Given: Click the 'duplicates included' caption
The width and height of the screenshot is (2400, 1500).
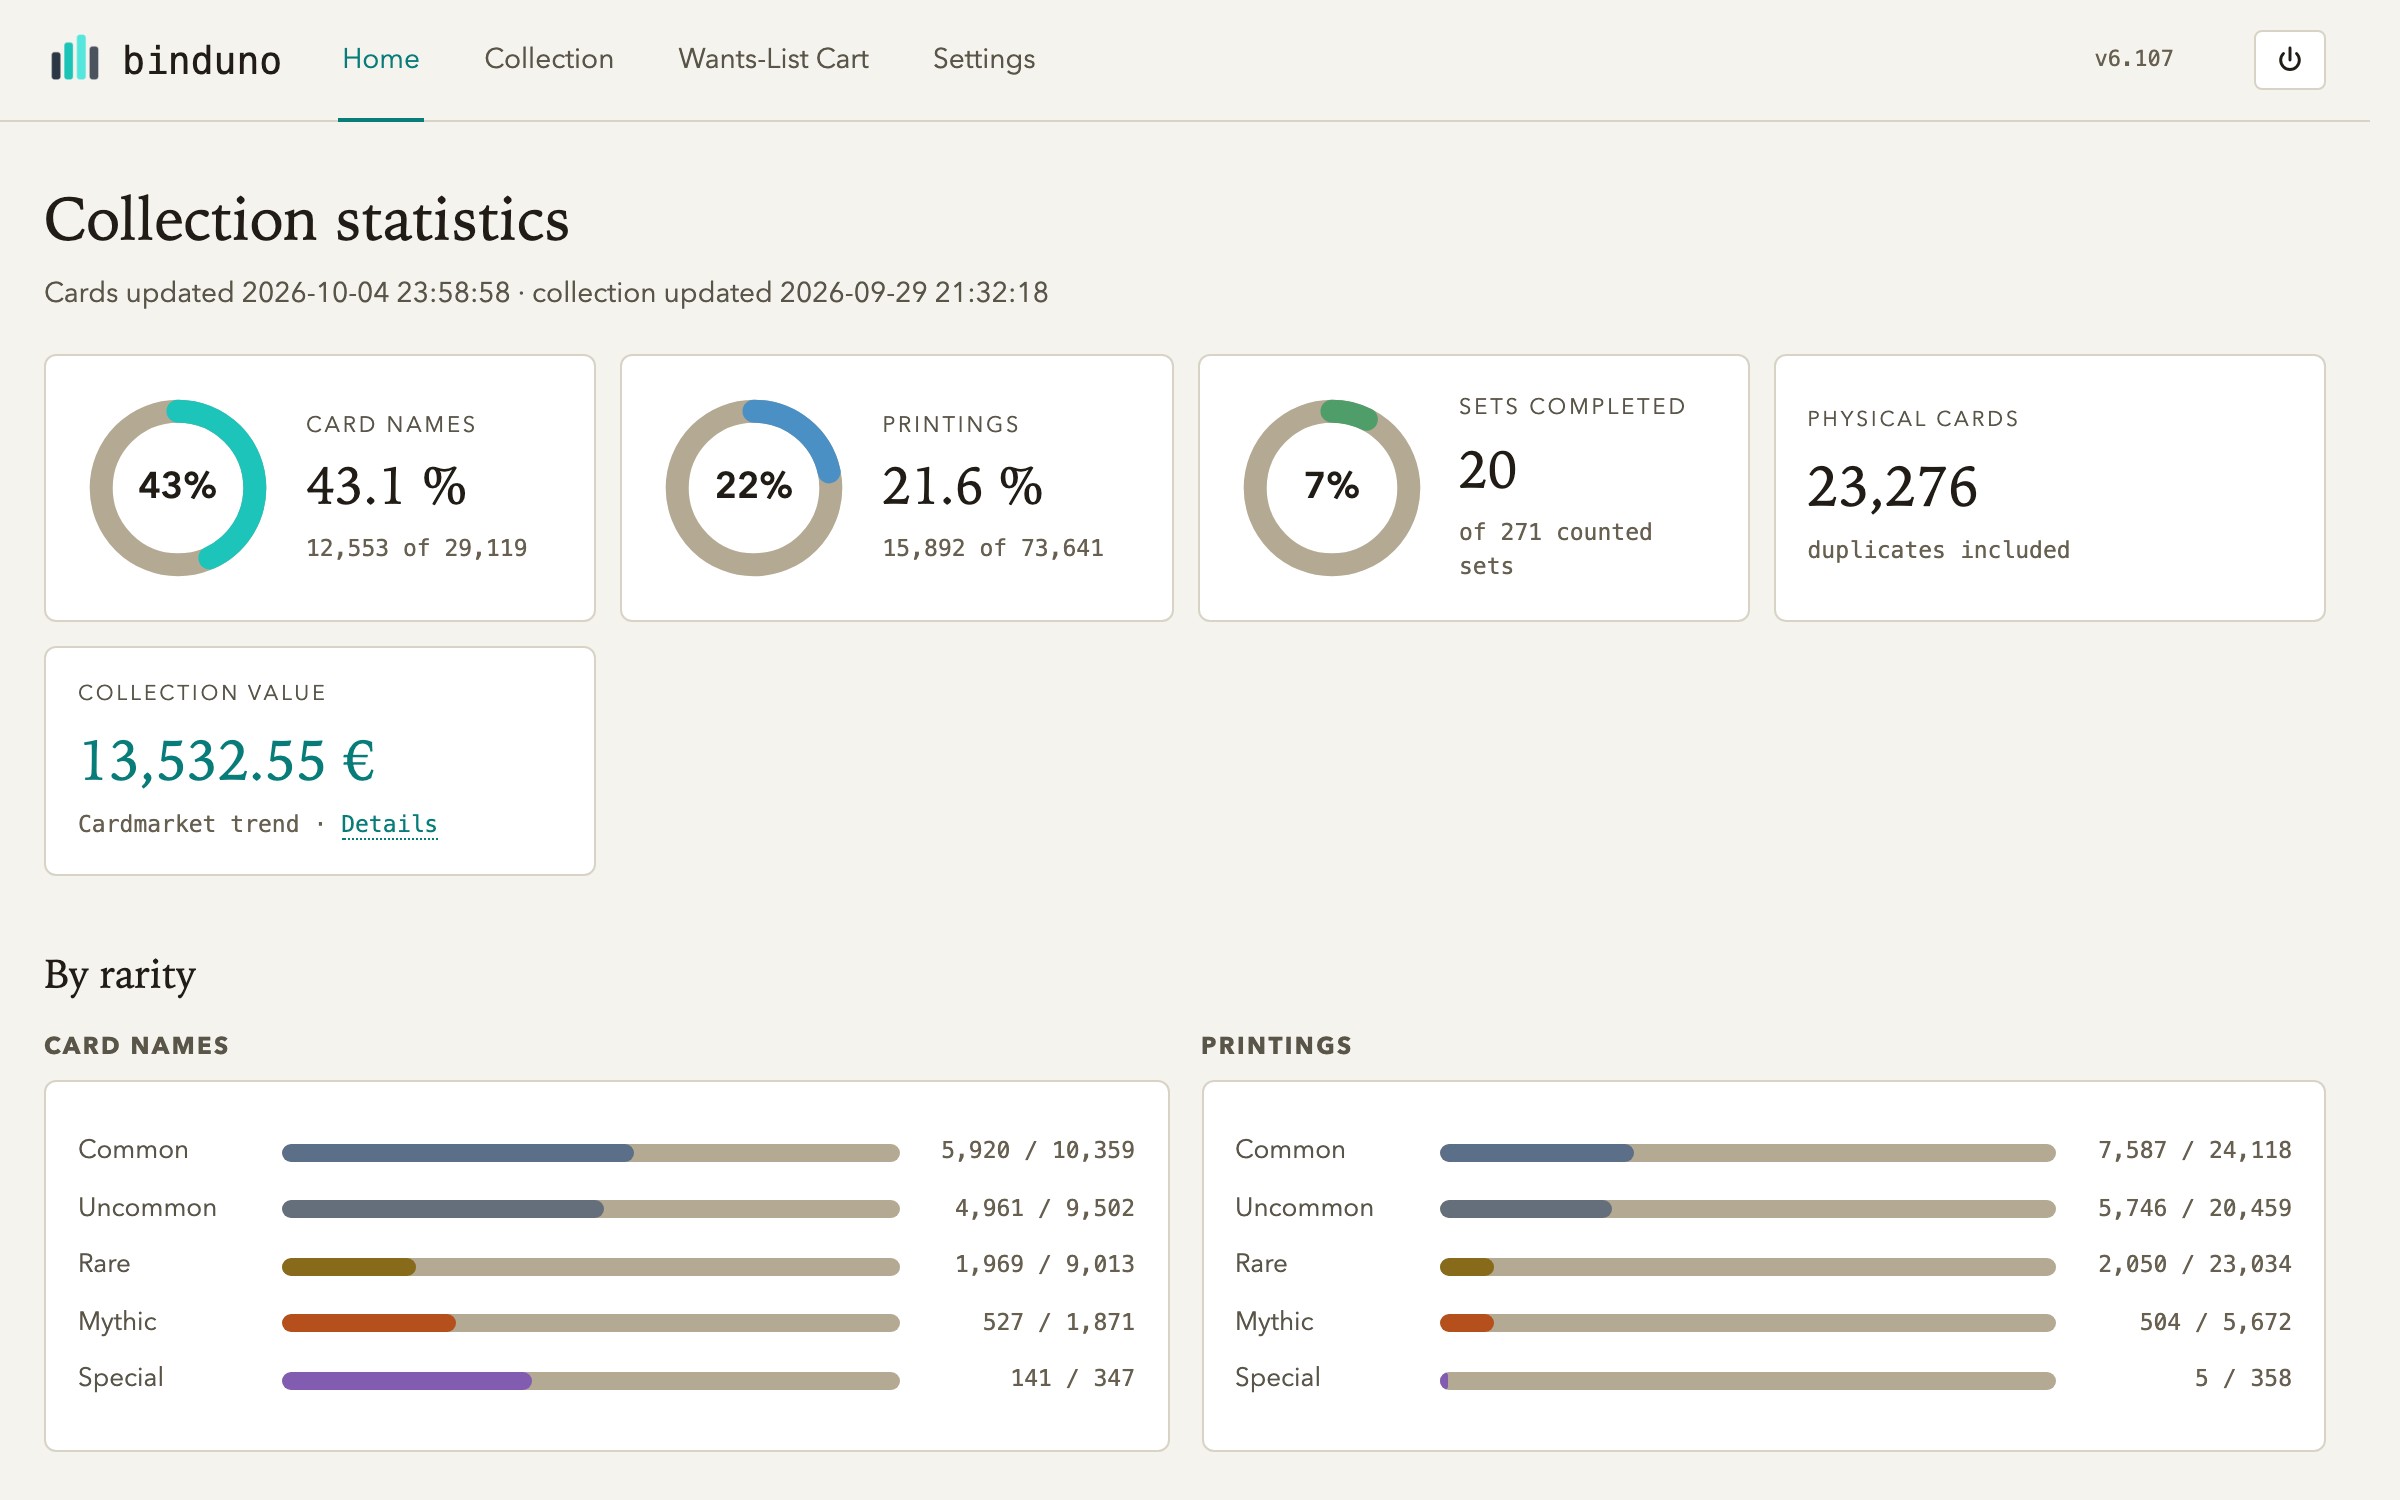Looking at the screenshot, I should tap(1938, 550).
